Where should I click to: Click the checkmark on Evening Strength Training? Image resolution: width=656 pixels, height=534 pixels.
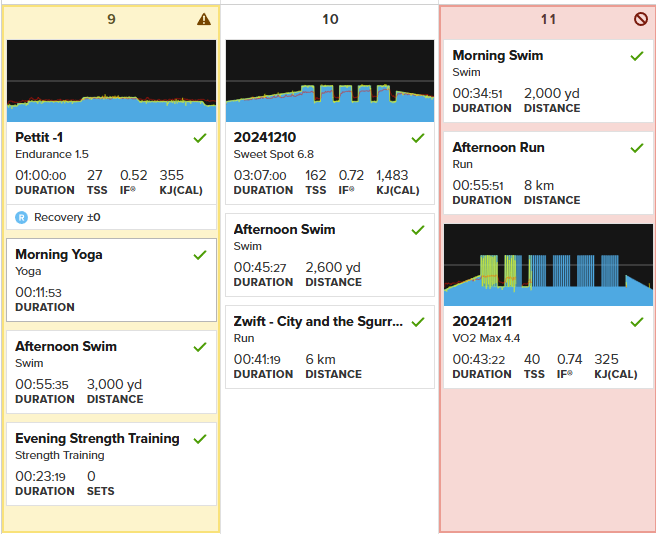(x=200, y=439)
